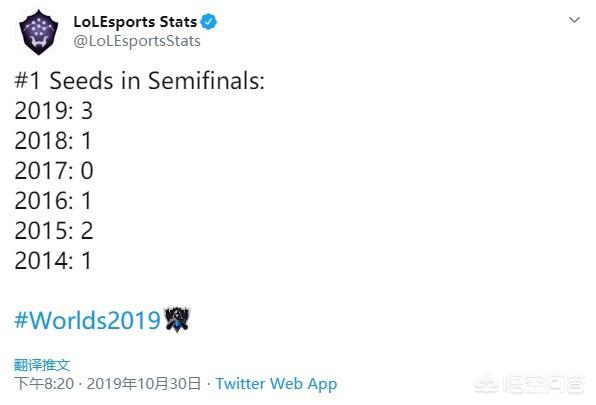Click the LoLEsports Stats display name
The width and height of the screenshot is (596, 405).
coord(135,22)
